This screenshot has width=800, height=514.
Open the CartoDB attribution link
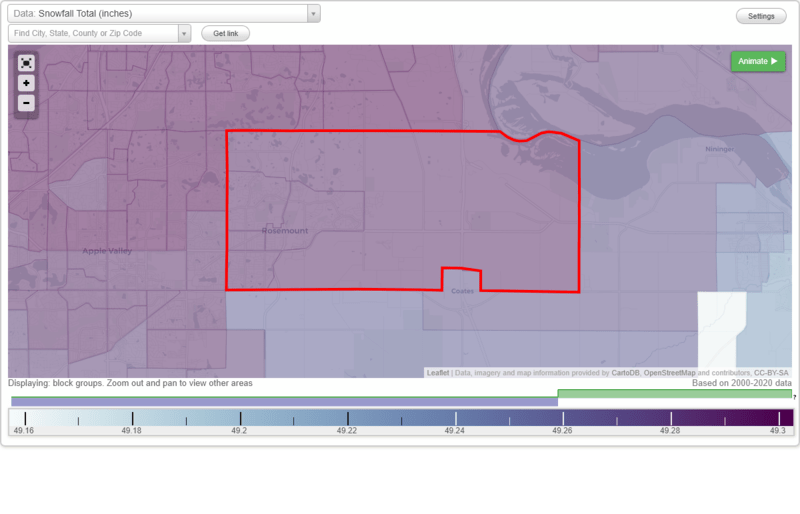[625, 373]
